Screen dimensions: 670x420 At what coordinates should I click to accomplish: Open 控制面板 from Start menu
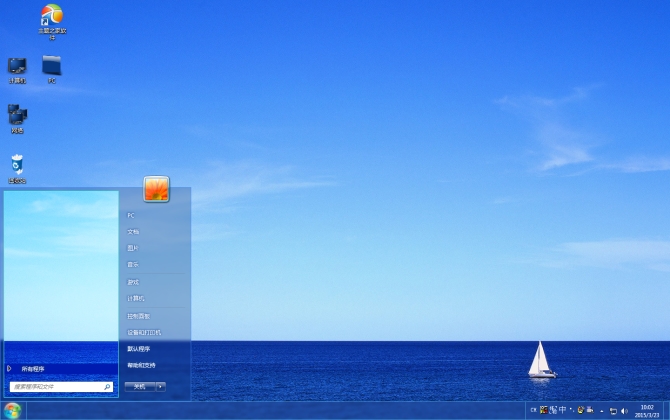pyautogui.click(x=138, y=315)
